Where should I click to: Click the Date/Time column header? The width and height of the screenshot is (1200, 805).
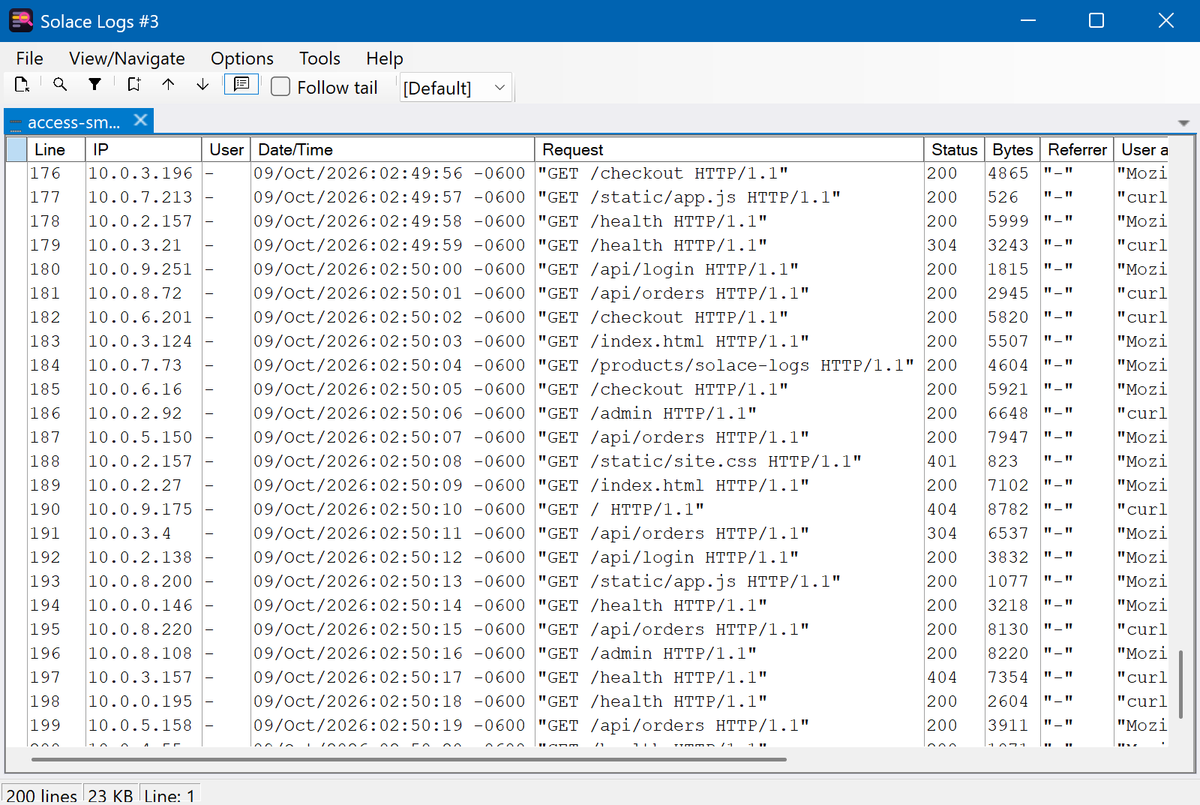point(392,149)
